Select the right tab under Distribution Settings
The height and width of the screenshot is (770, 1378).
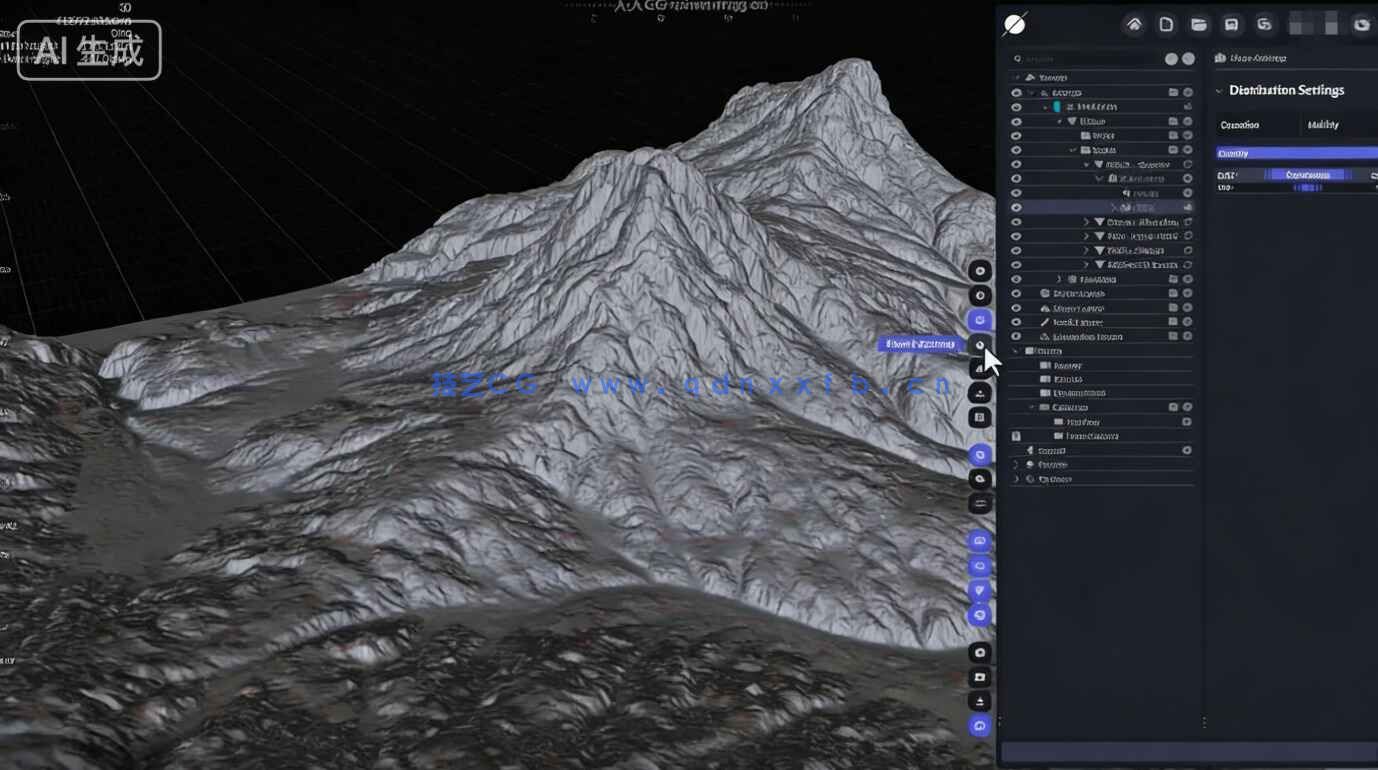[1323, 125]
